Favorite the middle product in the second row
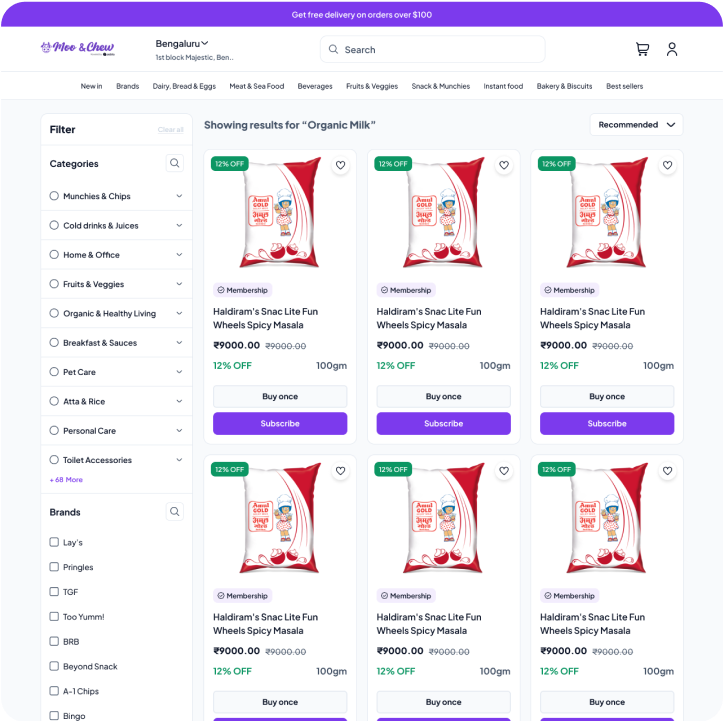The height and width of the screenshot is (721, 723). 504,471
